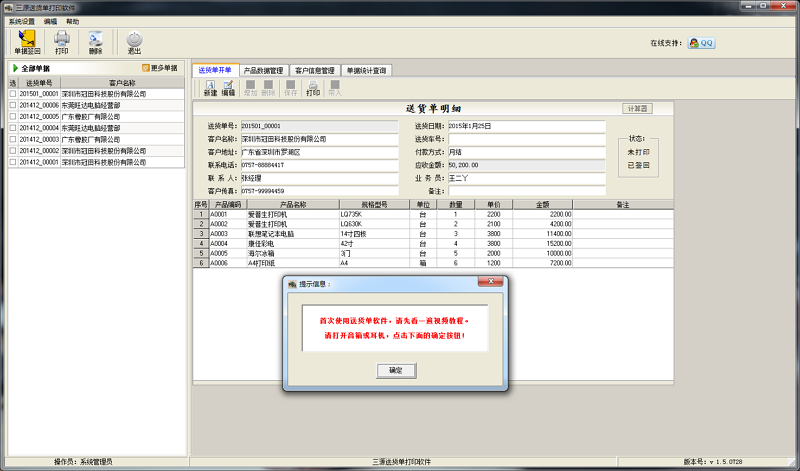Click the green arrow beside 全部单据
This screenshot has width=800, height=471.
coord(15,68)
